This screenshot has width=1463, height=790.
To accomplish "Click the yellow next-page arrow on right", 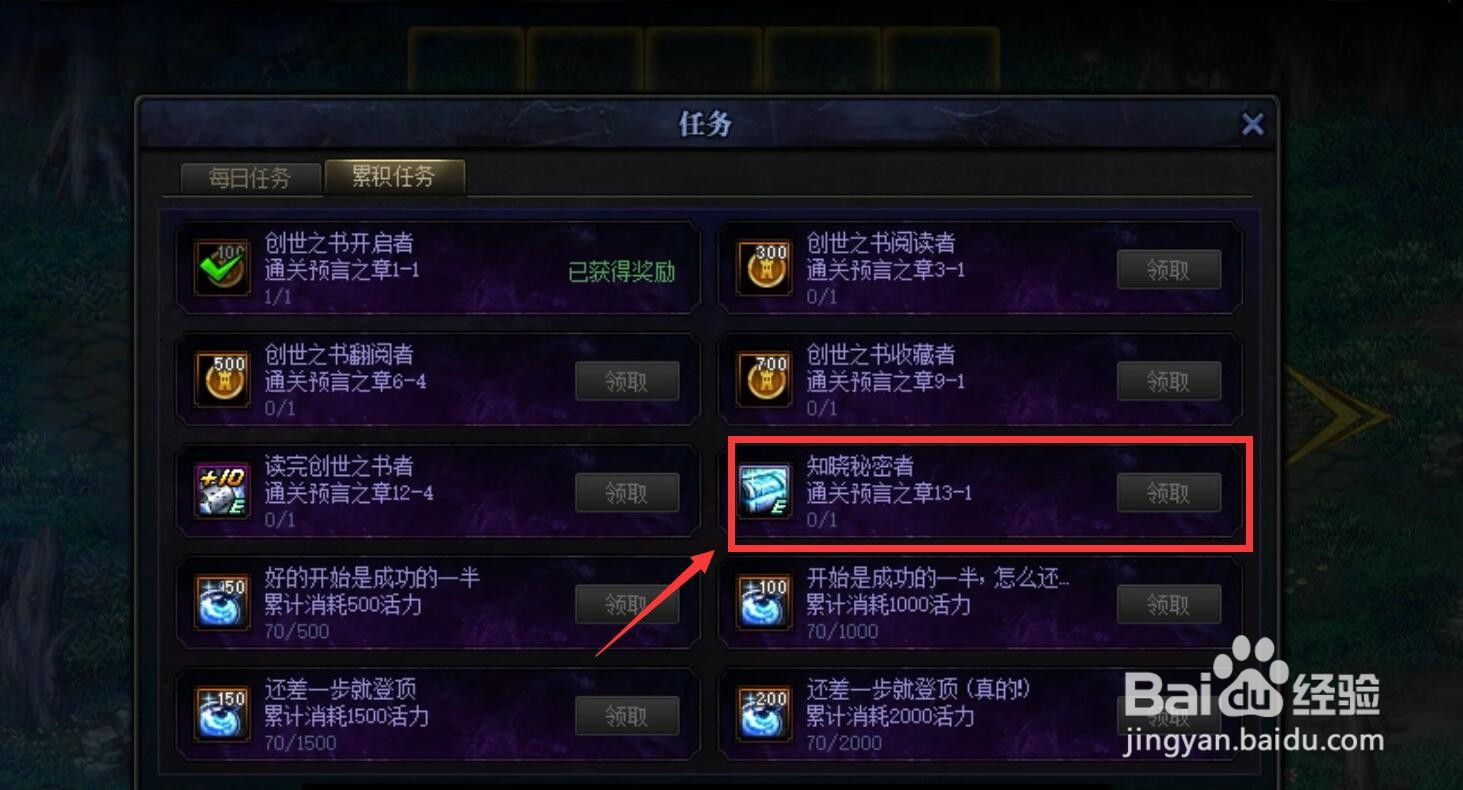I will click(x=1340, y=415).
